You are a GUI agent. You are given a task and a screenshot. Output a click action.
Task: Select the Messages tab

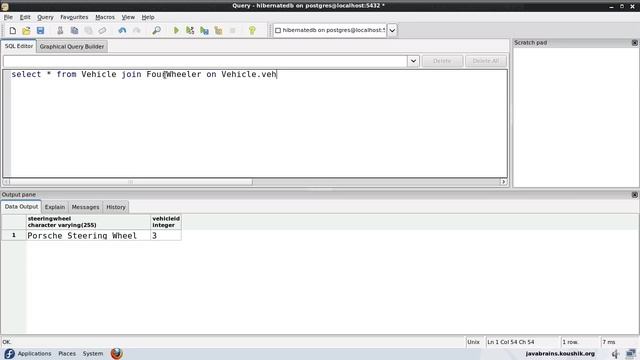click(x=85, y=207)
